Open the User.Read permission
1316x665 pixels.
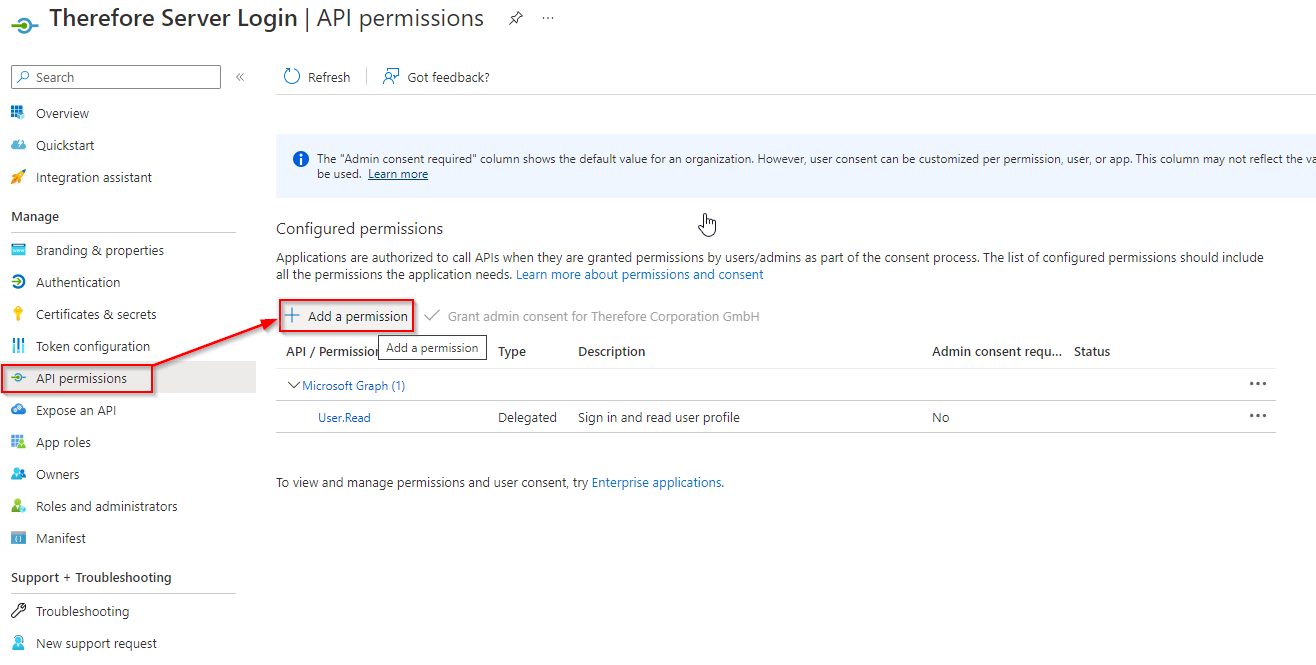pyautogui.click(x=344, y=417)
